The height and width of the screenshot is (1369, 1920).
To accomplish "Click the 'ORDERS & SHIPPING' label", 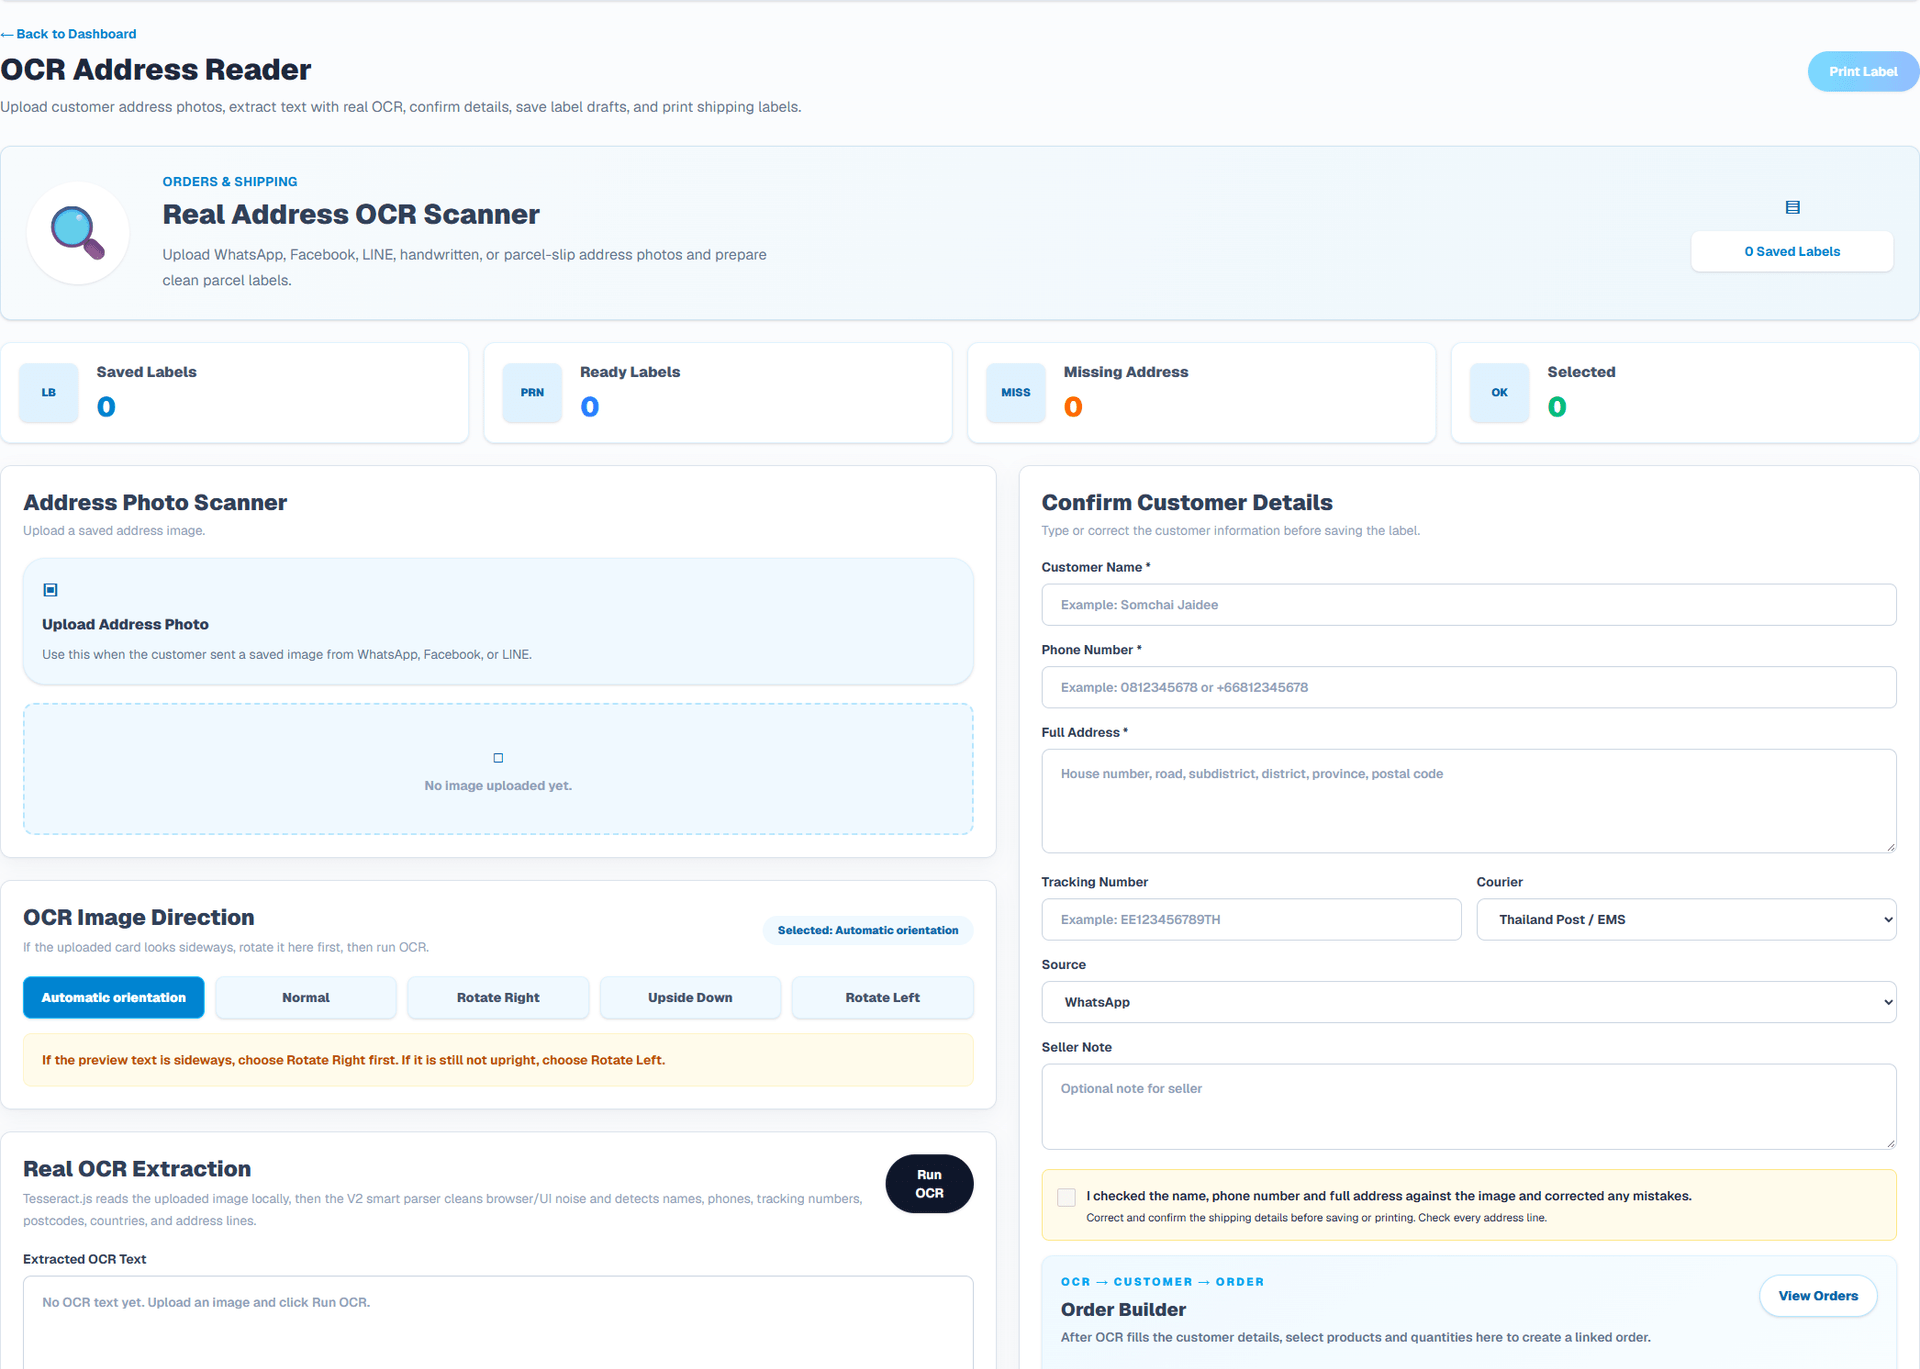I will tap(230, 182).
